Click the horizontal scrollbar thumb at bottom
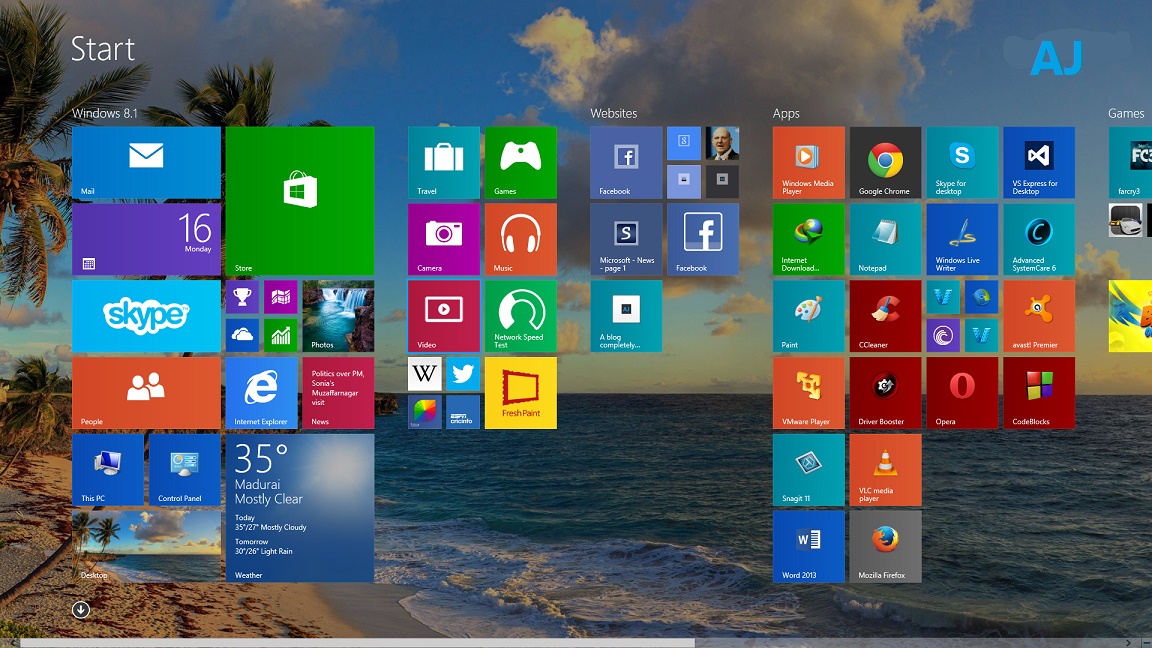Viewport: 1152px width, 648px height. click(357, 643)
